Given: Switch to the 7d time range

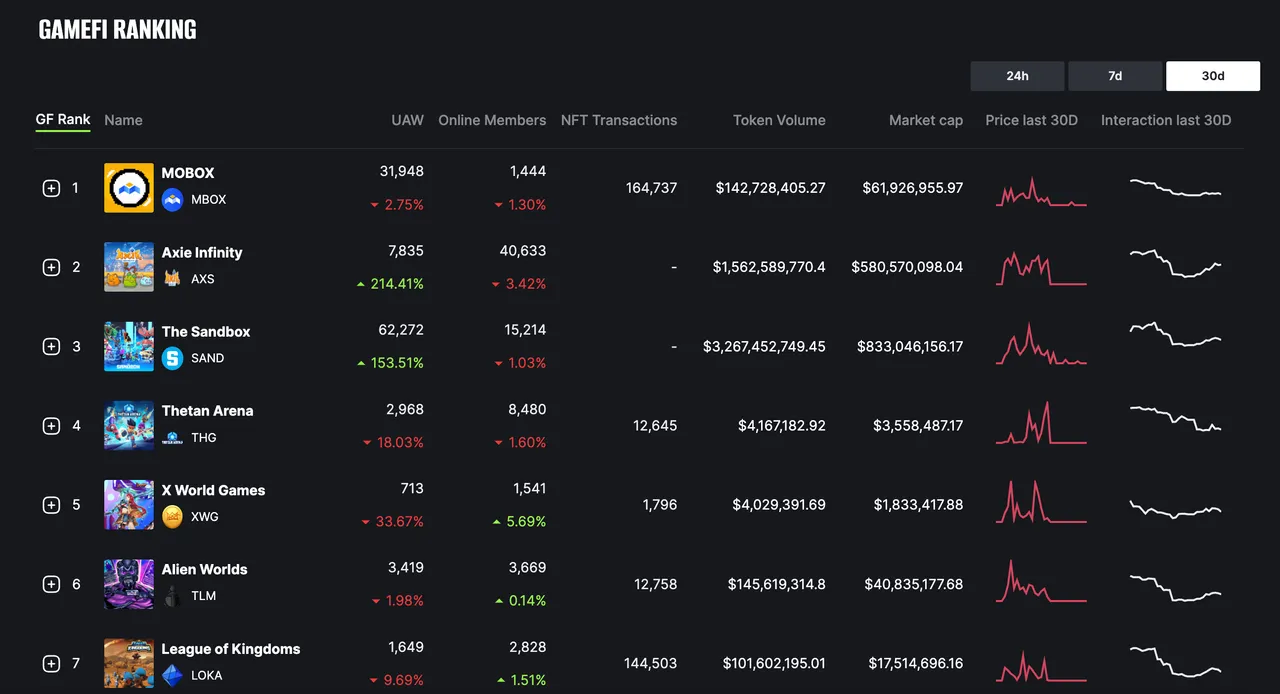Looking at the screenshot, I should [1115, 76].
